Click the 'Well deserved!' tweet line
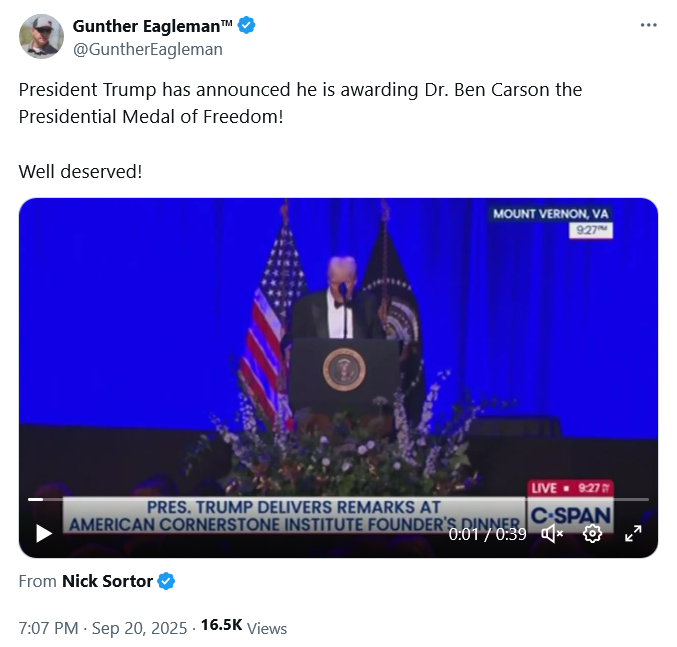The image size is (677, 647). pyautogui.click(x=80, y=171)
